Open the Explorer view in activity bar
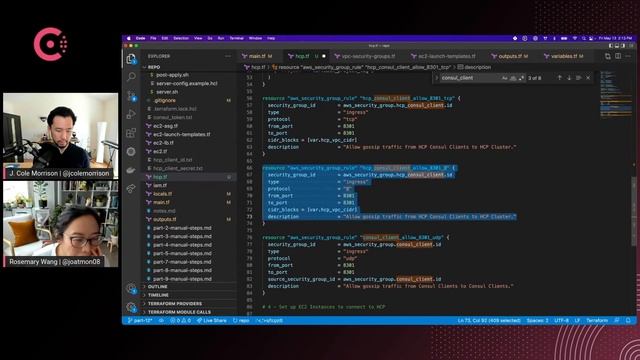This screenshot has width=640, height=360. [131, 58]
